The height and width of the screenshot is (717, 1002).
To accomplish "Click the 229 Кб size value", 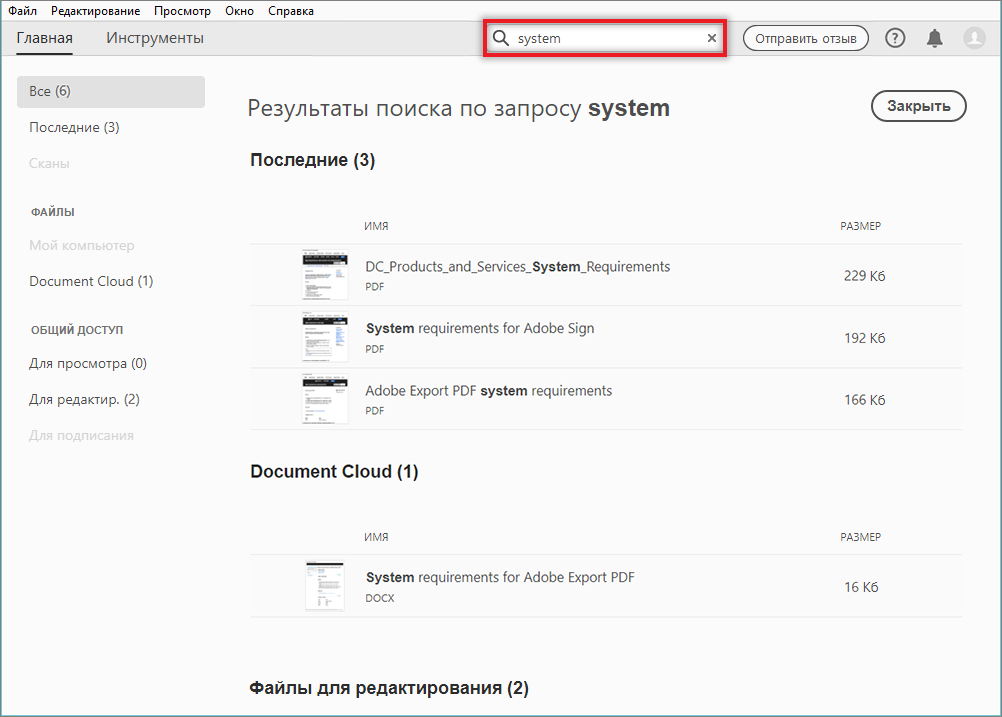I will 864,275.
